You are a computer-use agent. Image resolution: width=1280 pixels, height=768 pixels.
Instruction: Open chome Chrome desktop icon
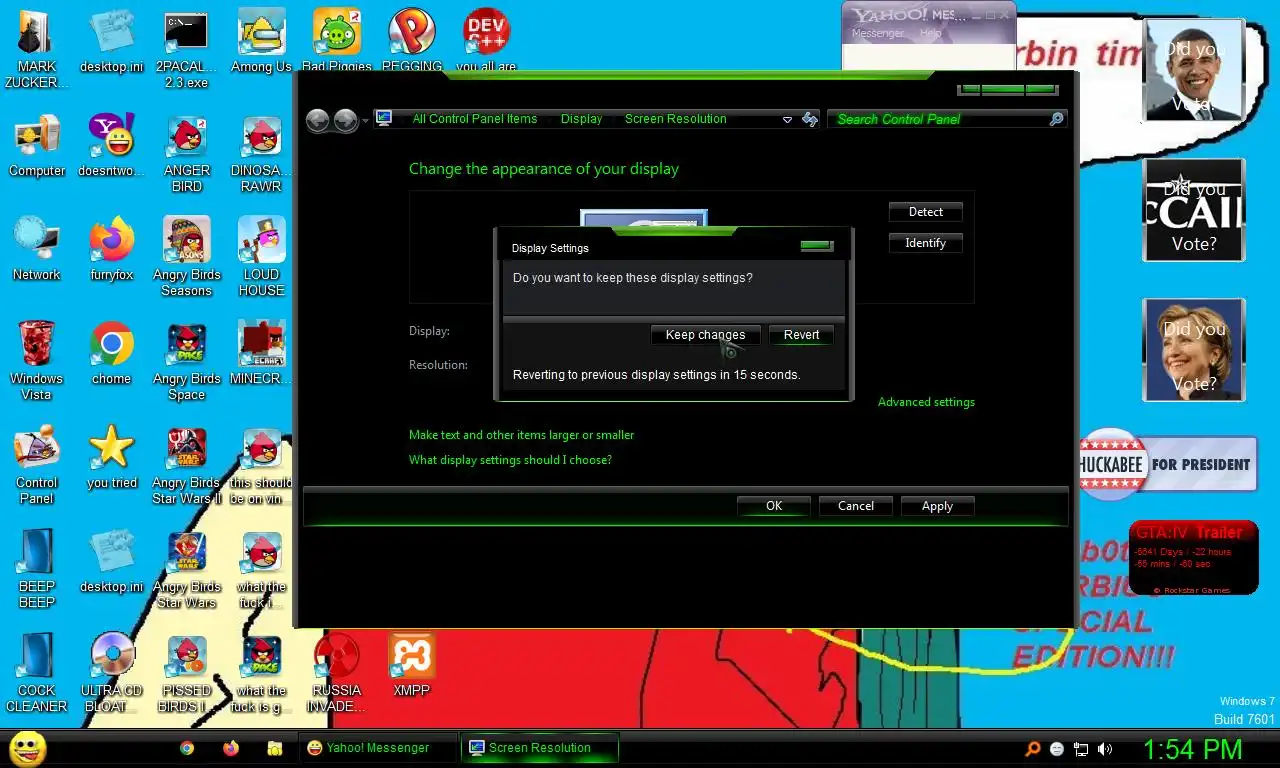111,353
